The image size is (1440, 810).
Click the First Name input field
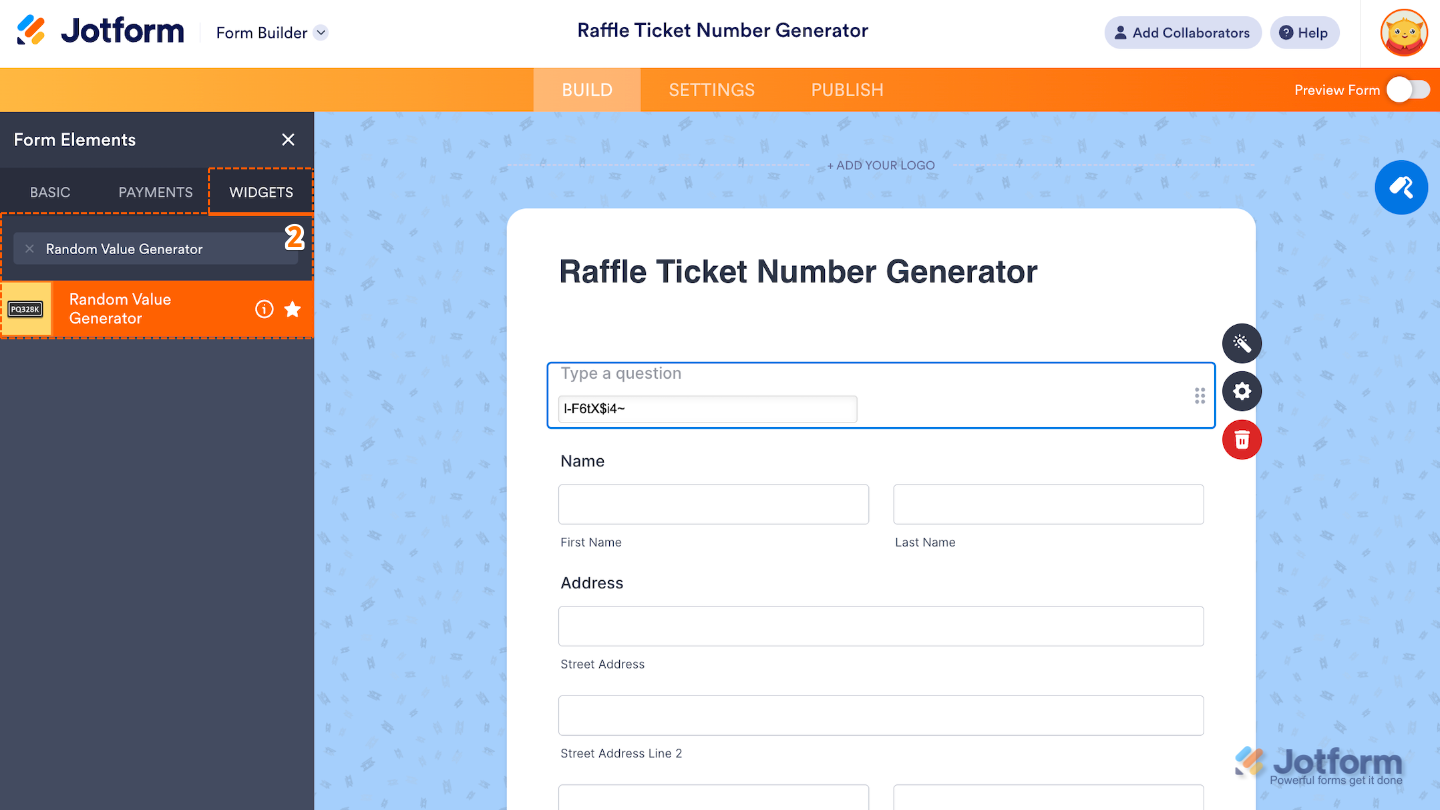click(713, 504)
